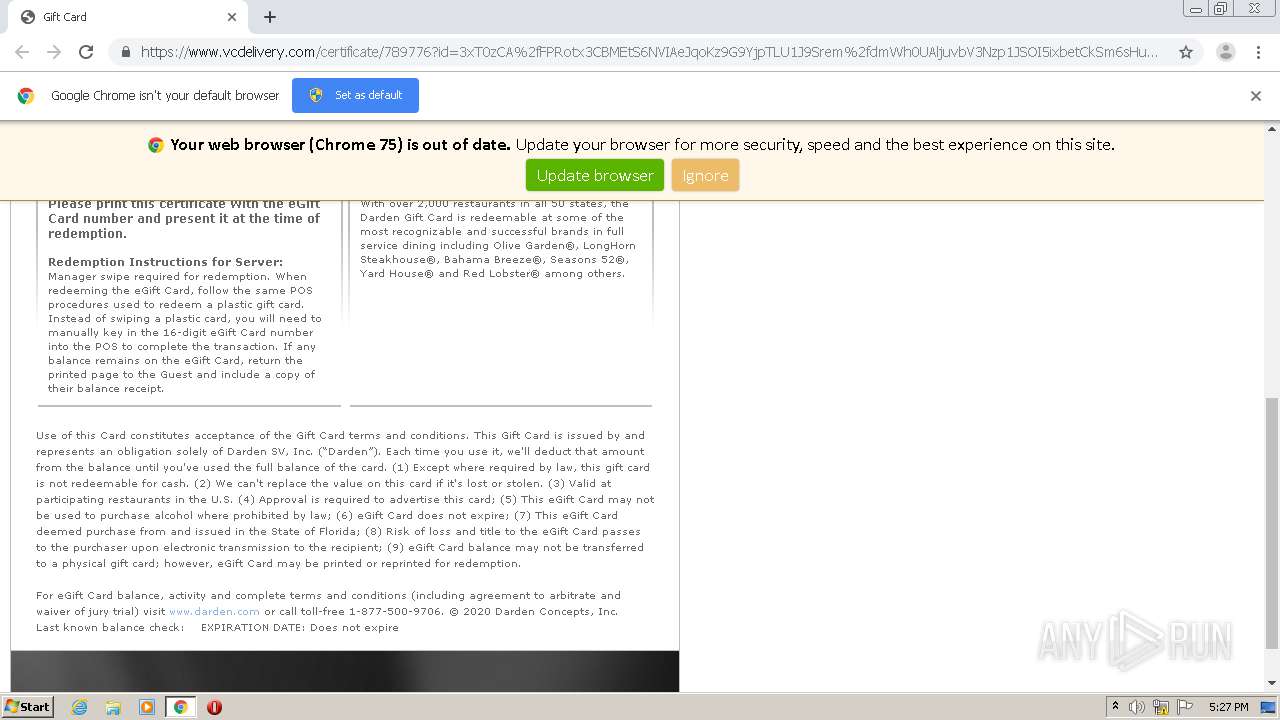Click 'EXPIRATION DATE: Does not expire' text
This screenshot has height=720, width=1280.
pyautogui.click(x=300, y=627)
